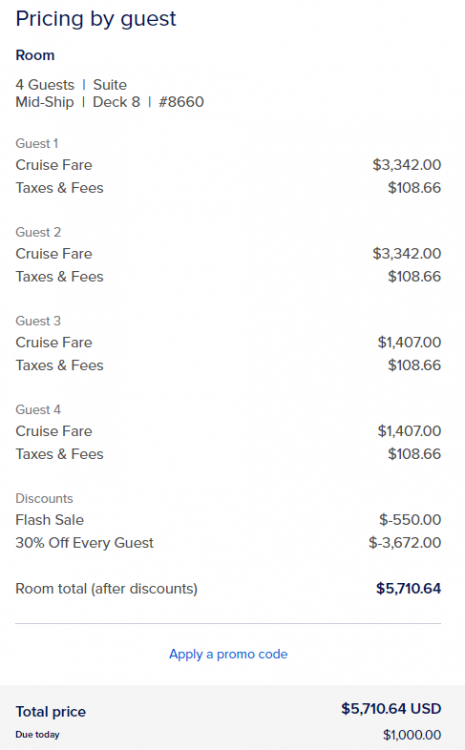Click Guest 4 Taxes & Fees amount
The image size is (465, 750).
click(414, 453)
